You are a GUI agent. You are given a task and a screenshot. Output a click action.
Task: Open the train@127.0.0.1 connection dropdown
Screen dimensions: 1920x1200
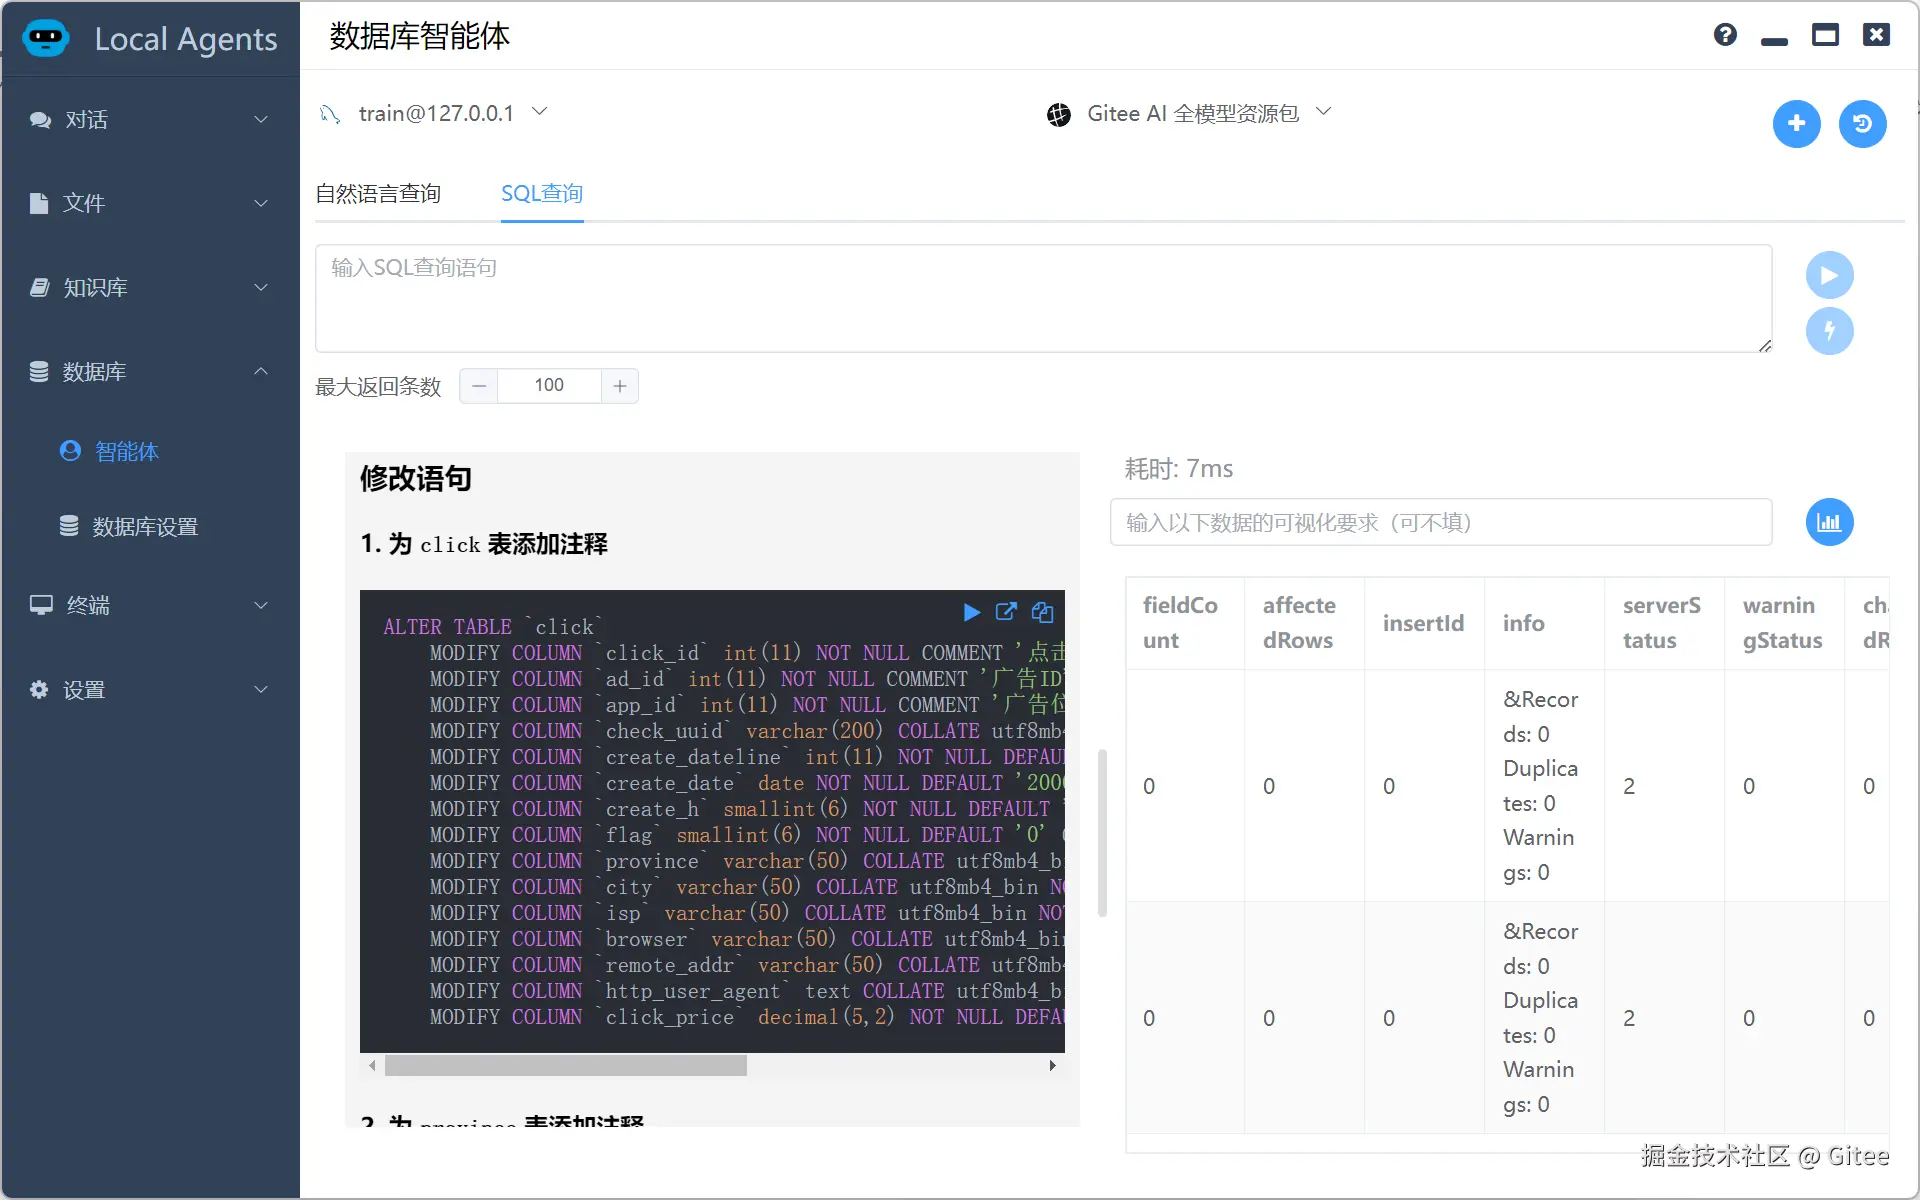click(434, 113)
